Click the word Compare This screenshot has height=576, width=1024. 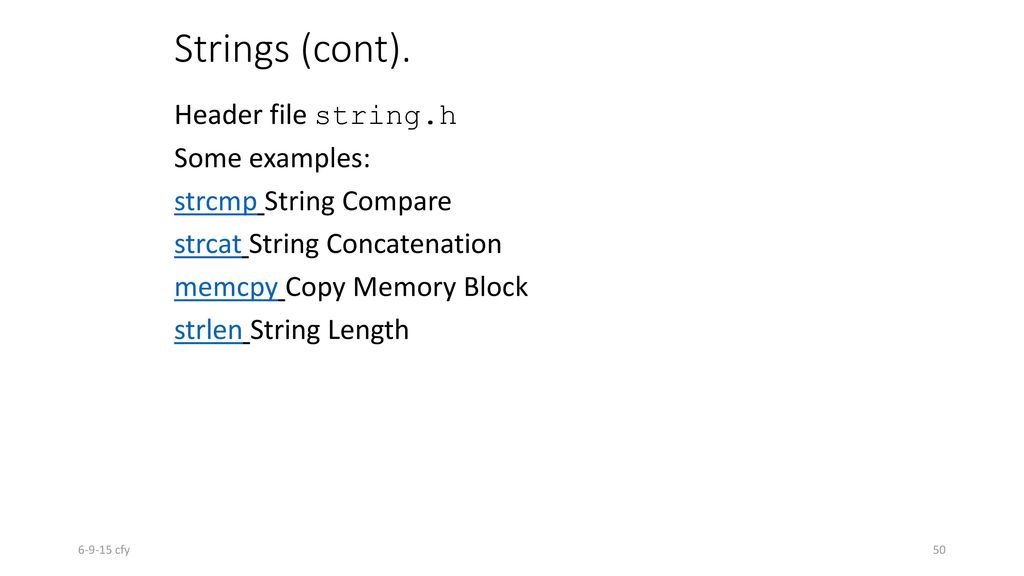[x=396, y=202]
